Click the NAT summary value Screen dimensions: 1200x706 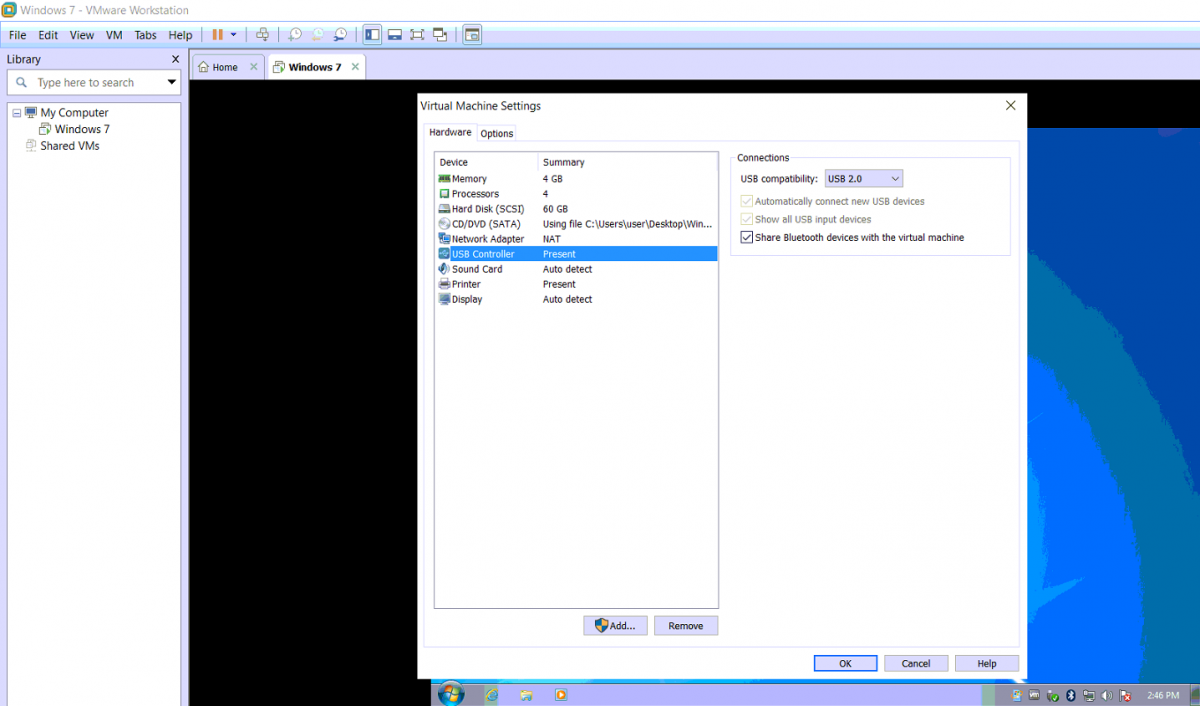point(551,239)
